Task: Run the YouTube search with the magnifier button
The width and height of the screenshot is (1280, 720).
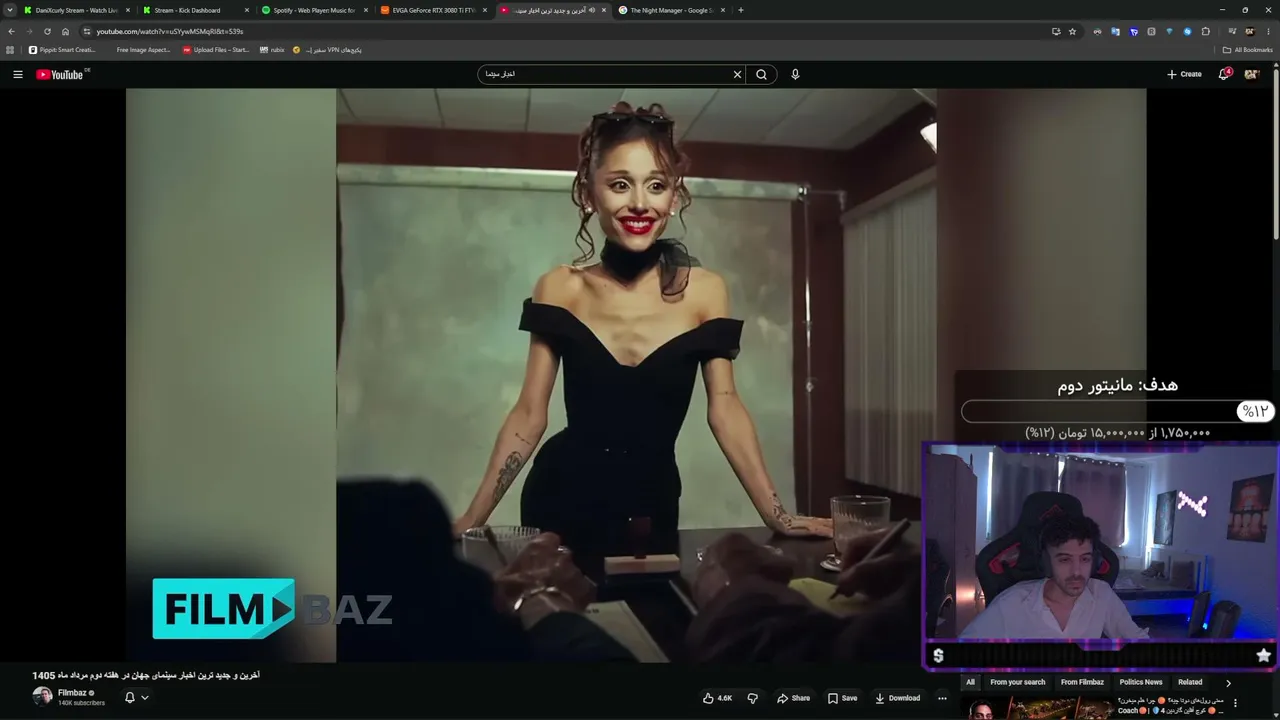Action: pyautogui.click(x=762, y=74)
